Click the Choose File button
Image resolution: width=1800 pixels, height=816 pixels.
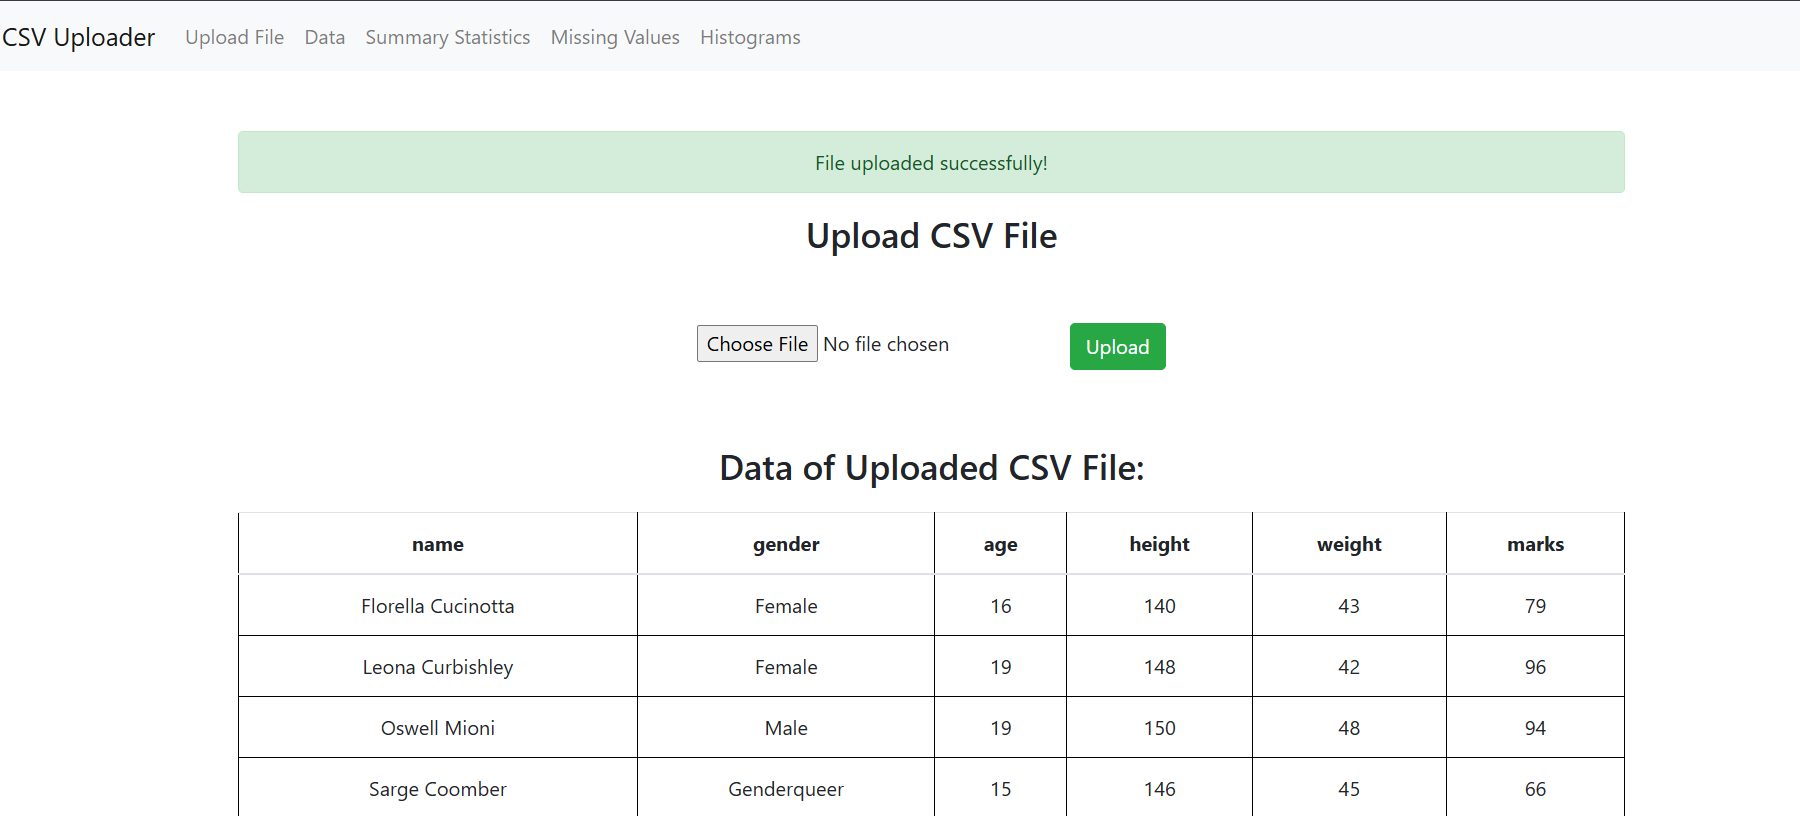pyautogui.click(x=757, y=344)
